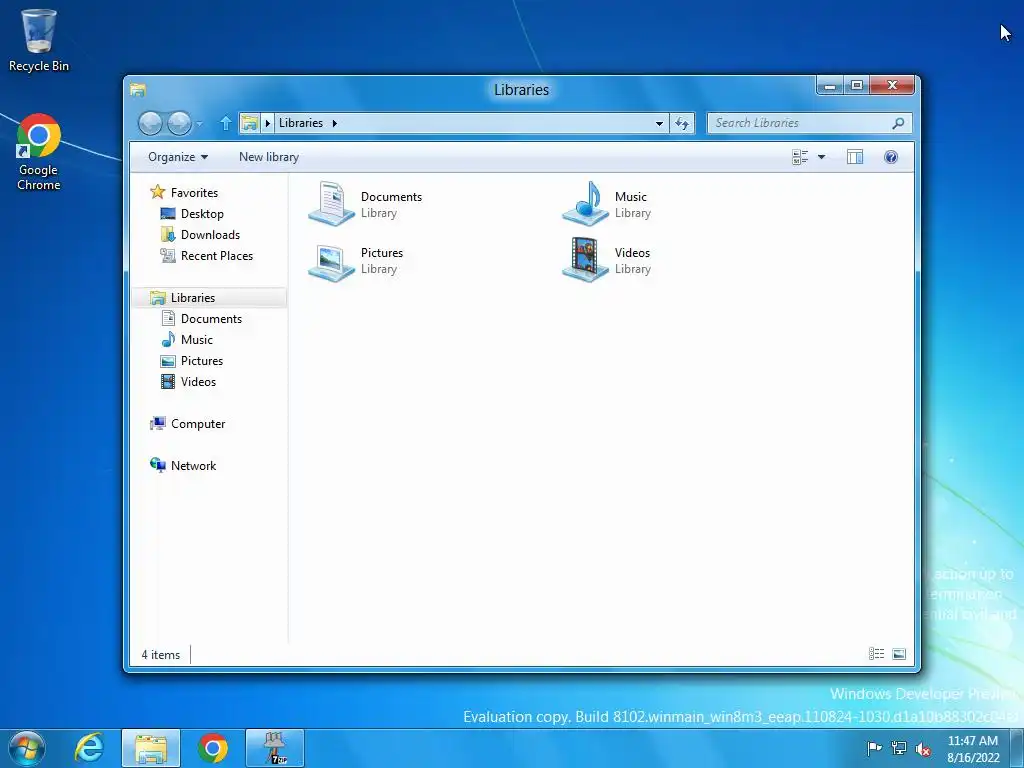Image resolution: width=1024 pixels, height=768 pixels.
Task: Click the Videos library name text
Action: 632,253
